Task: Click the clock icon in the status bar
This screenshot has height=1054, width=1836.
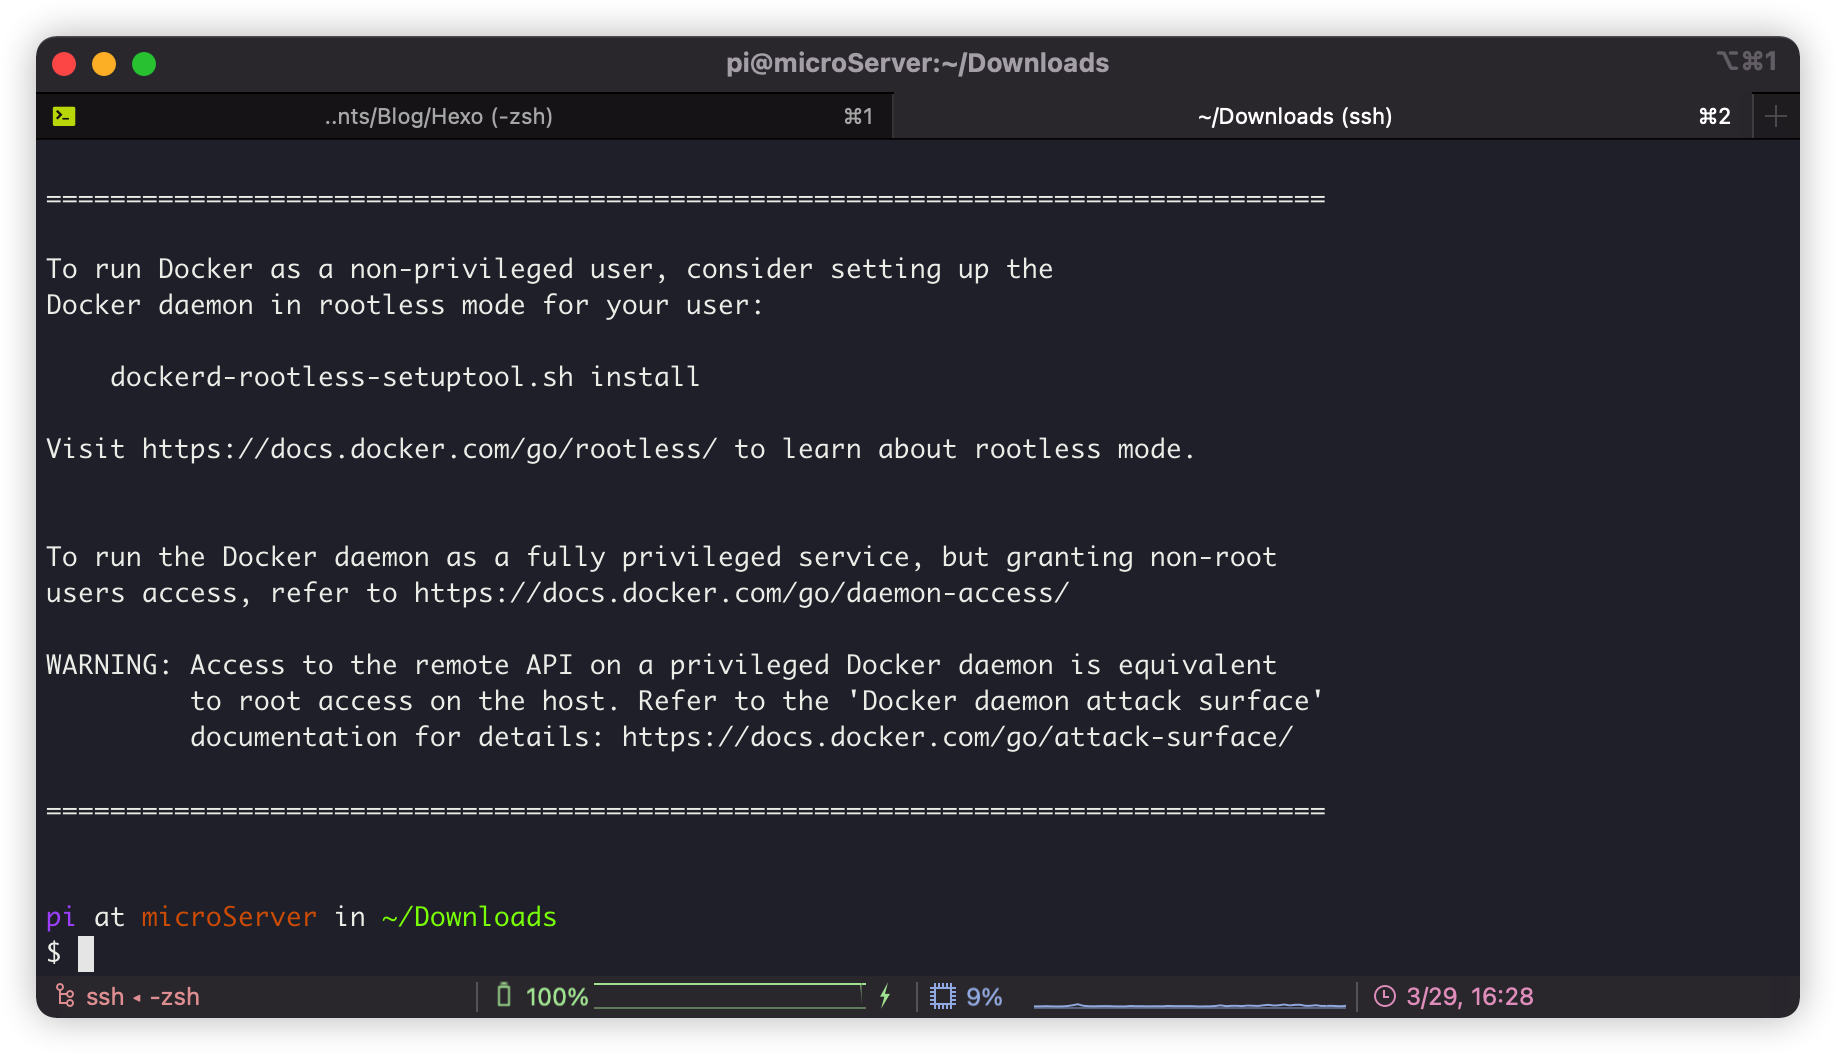Action: pyautogui.click(x=1385, y=996)
